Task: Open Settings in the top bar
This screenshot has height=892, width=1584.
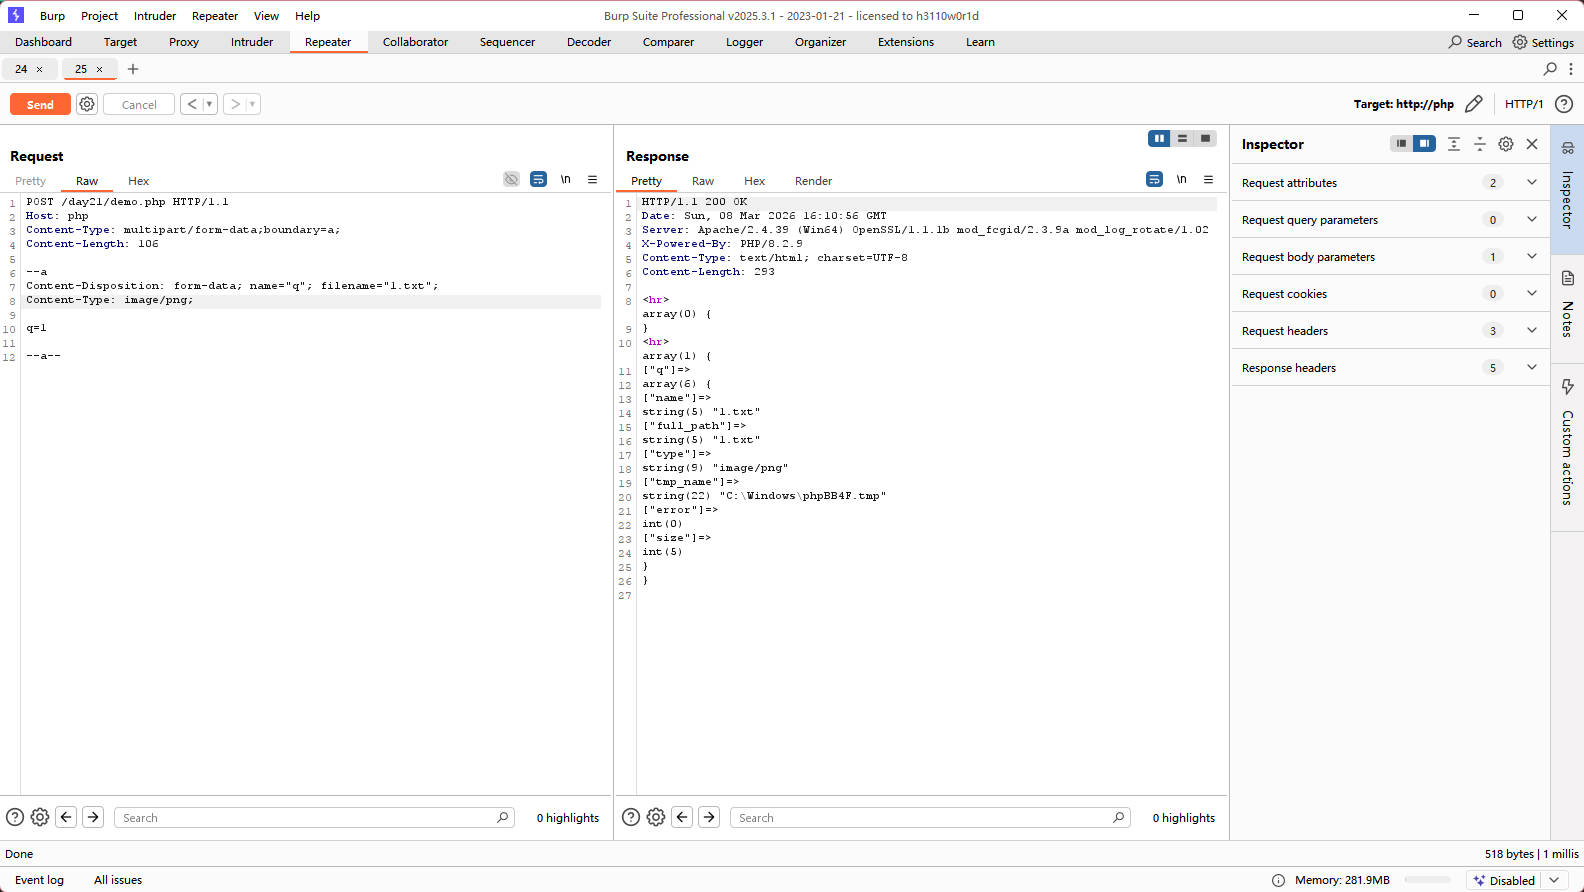Action: click(1543, 42)
